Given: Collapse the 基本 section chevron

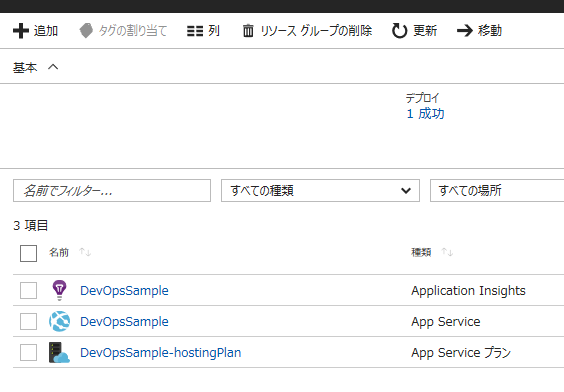Looking at the screenshot, I should [53, 67].
